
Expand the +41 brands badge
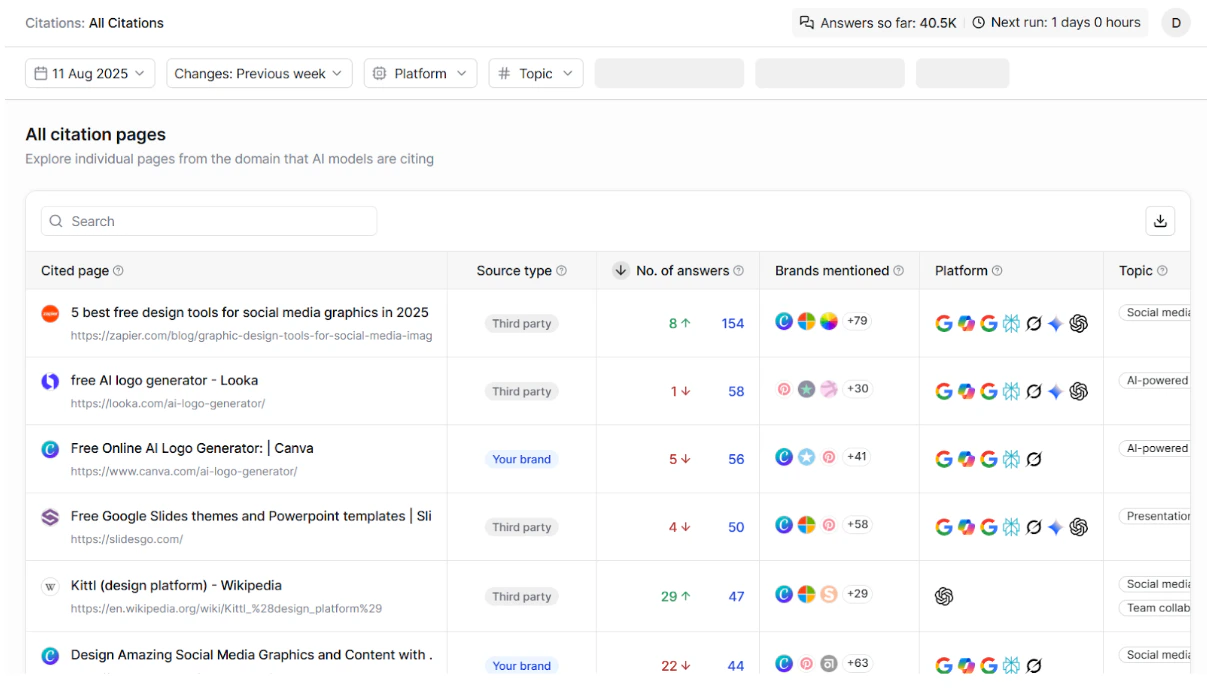click(857, 456)
